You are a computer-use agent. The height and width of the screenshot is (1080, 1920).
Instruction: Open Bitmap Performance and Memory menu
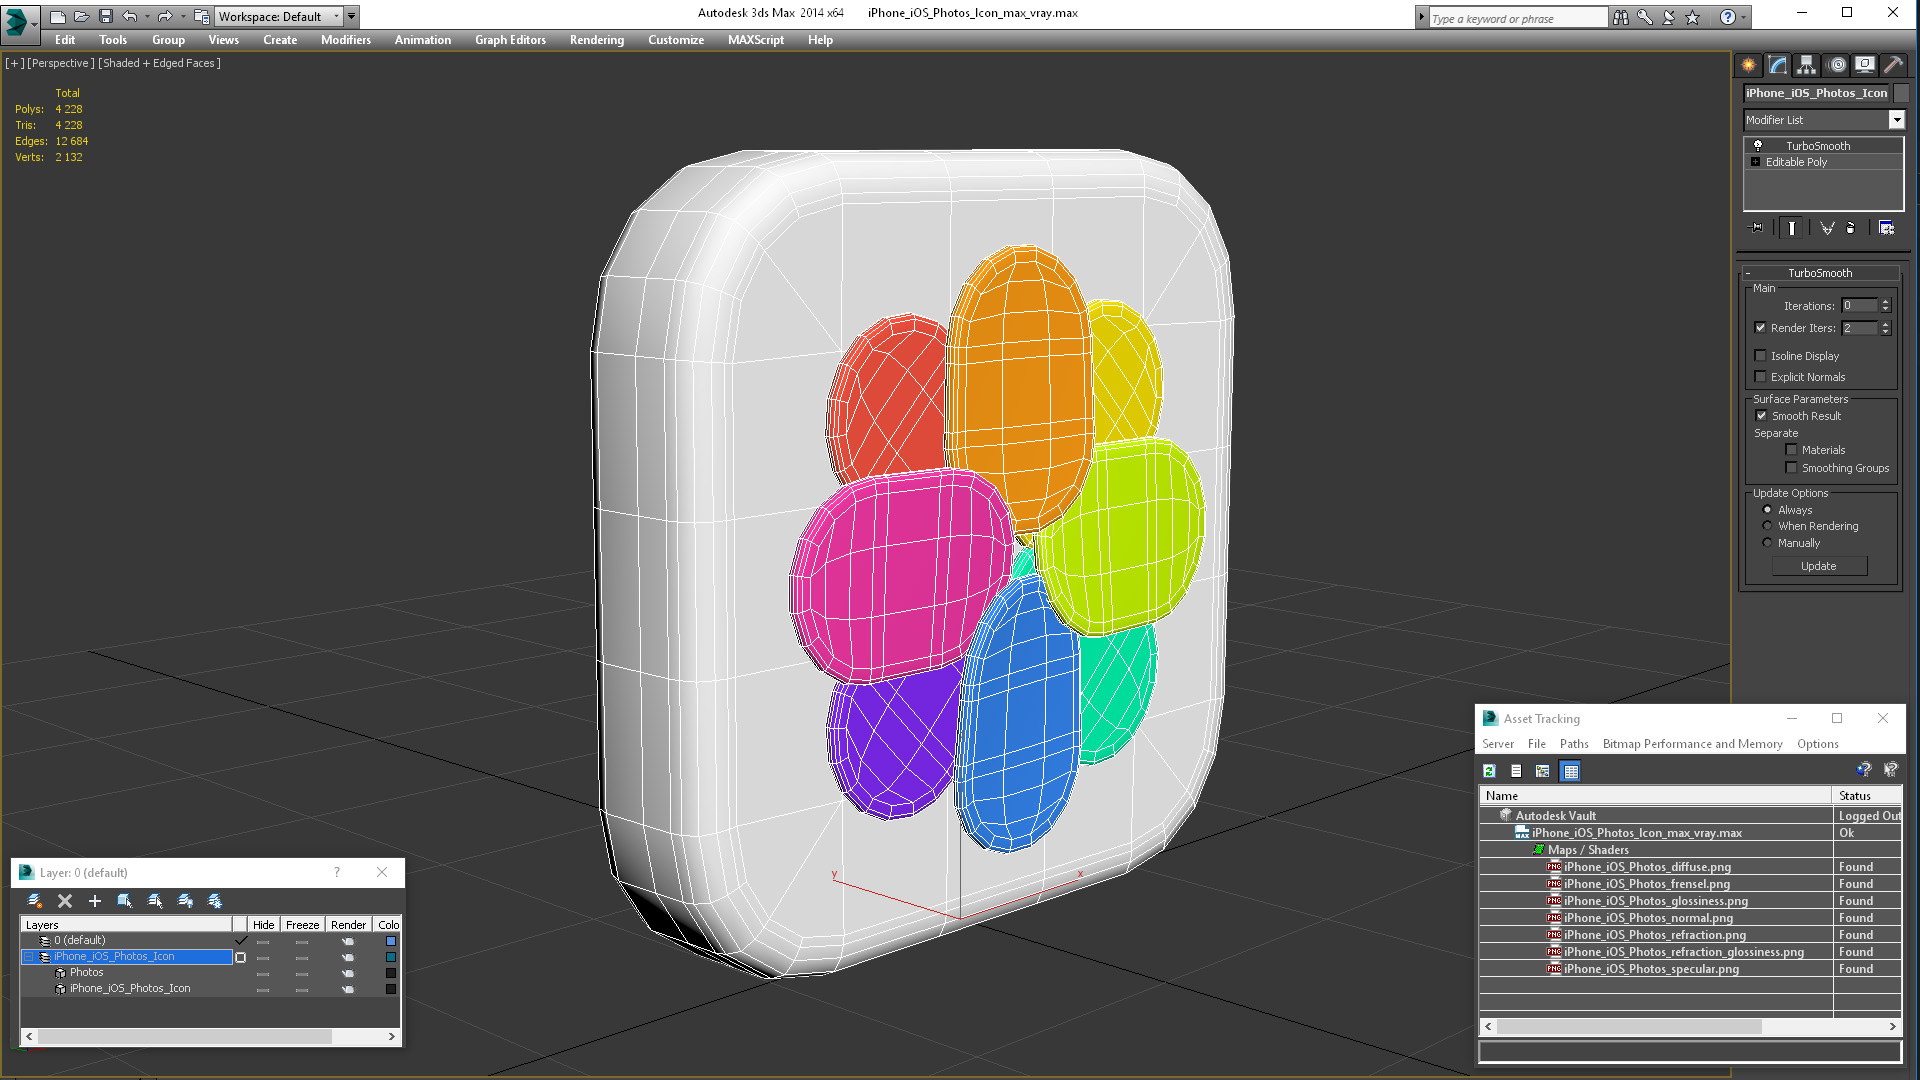(1692, 744)
